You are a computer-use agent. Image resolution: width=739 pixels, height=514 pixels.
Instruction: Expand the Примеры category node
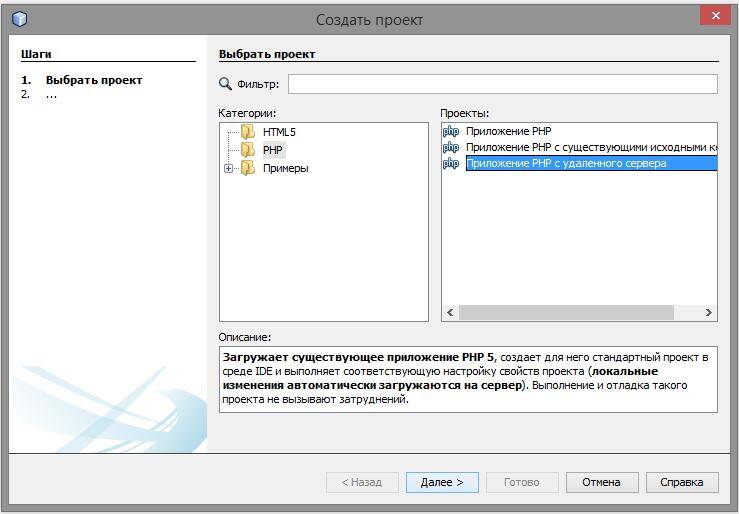[229, 168]
